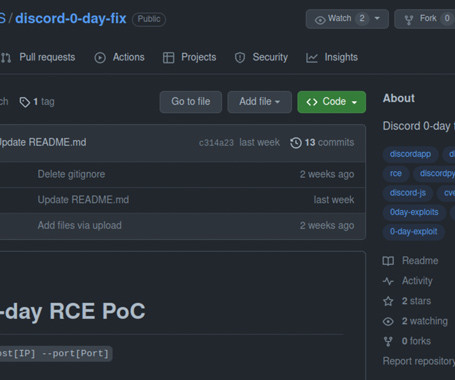Click '2 weeks ago' on Delete gitignore row
Screen dimensions: 455x380
point(327,174)
